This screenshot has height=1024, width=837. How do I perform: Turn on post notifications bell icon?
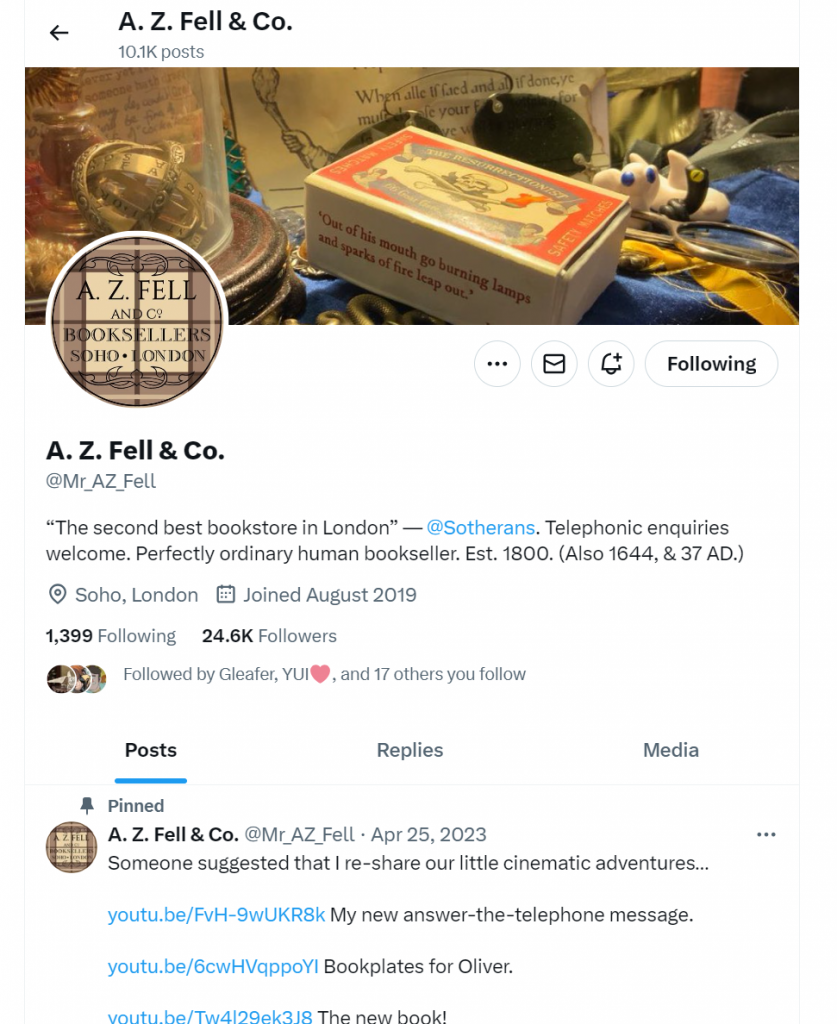click(611, 364)
